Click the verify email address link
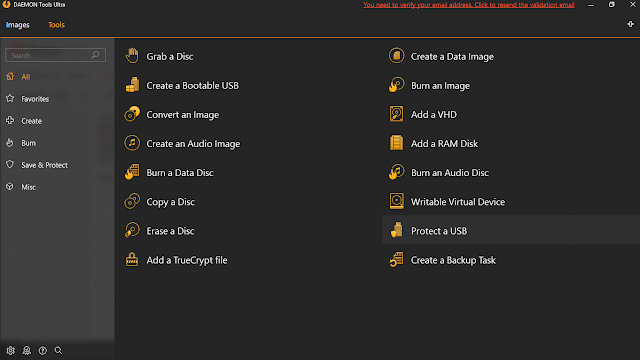Screen dimensions: 640x360 coord(469,5)
